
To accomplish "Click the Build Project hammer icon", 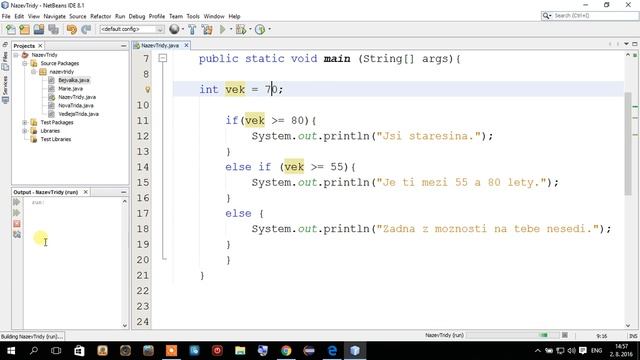I will tap(192, 29).
